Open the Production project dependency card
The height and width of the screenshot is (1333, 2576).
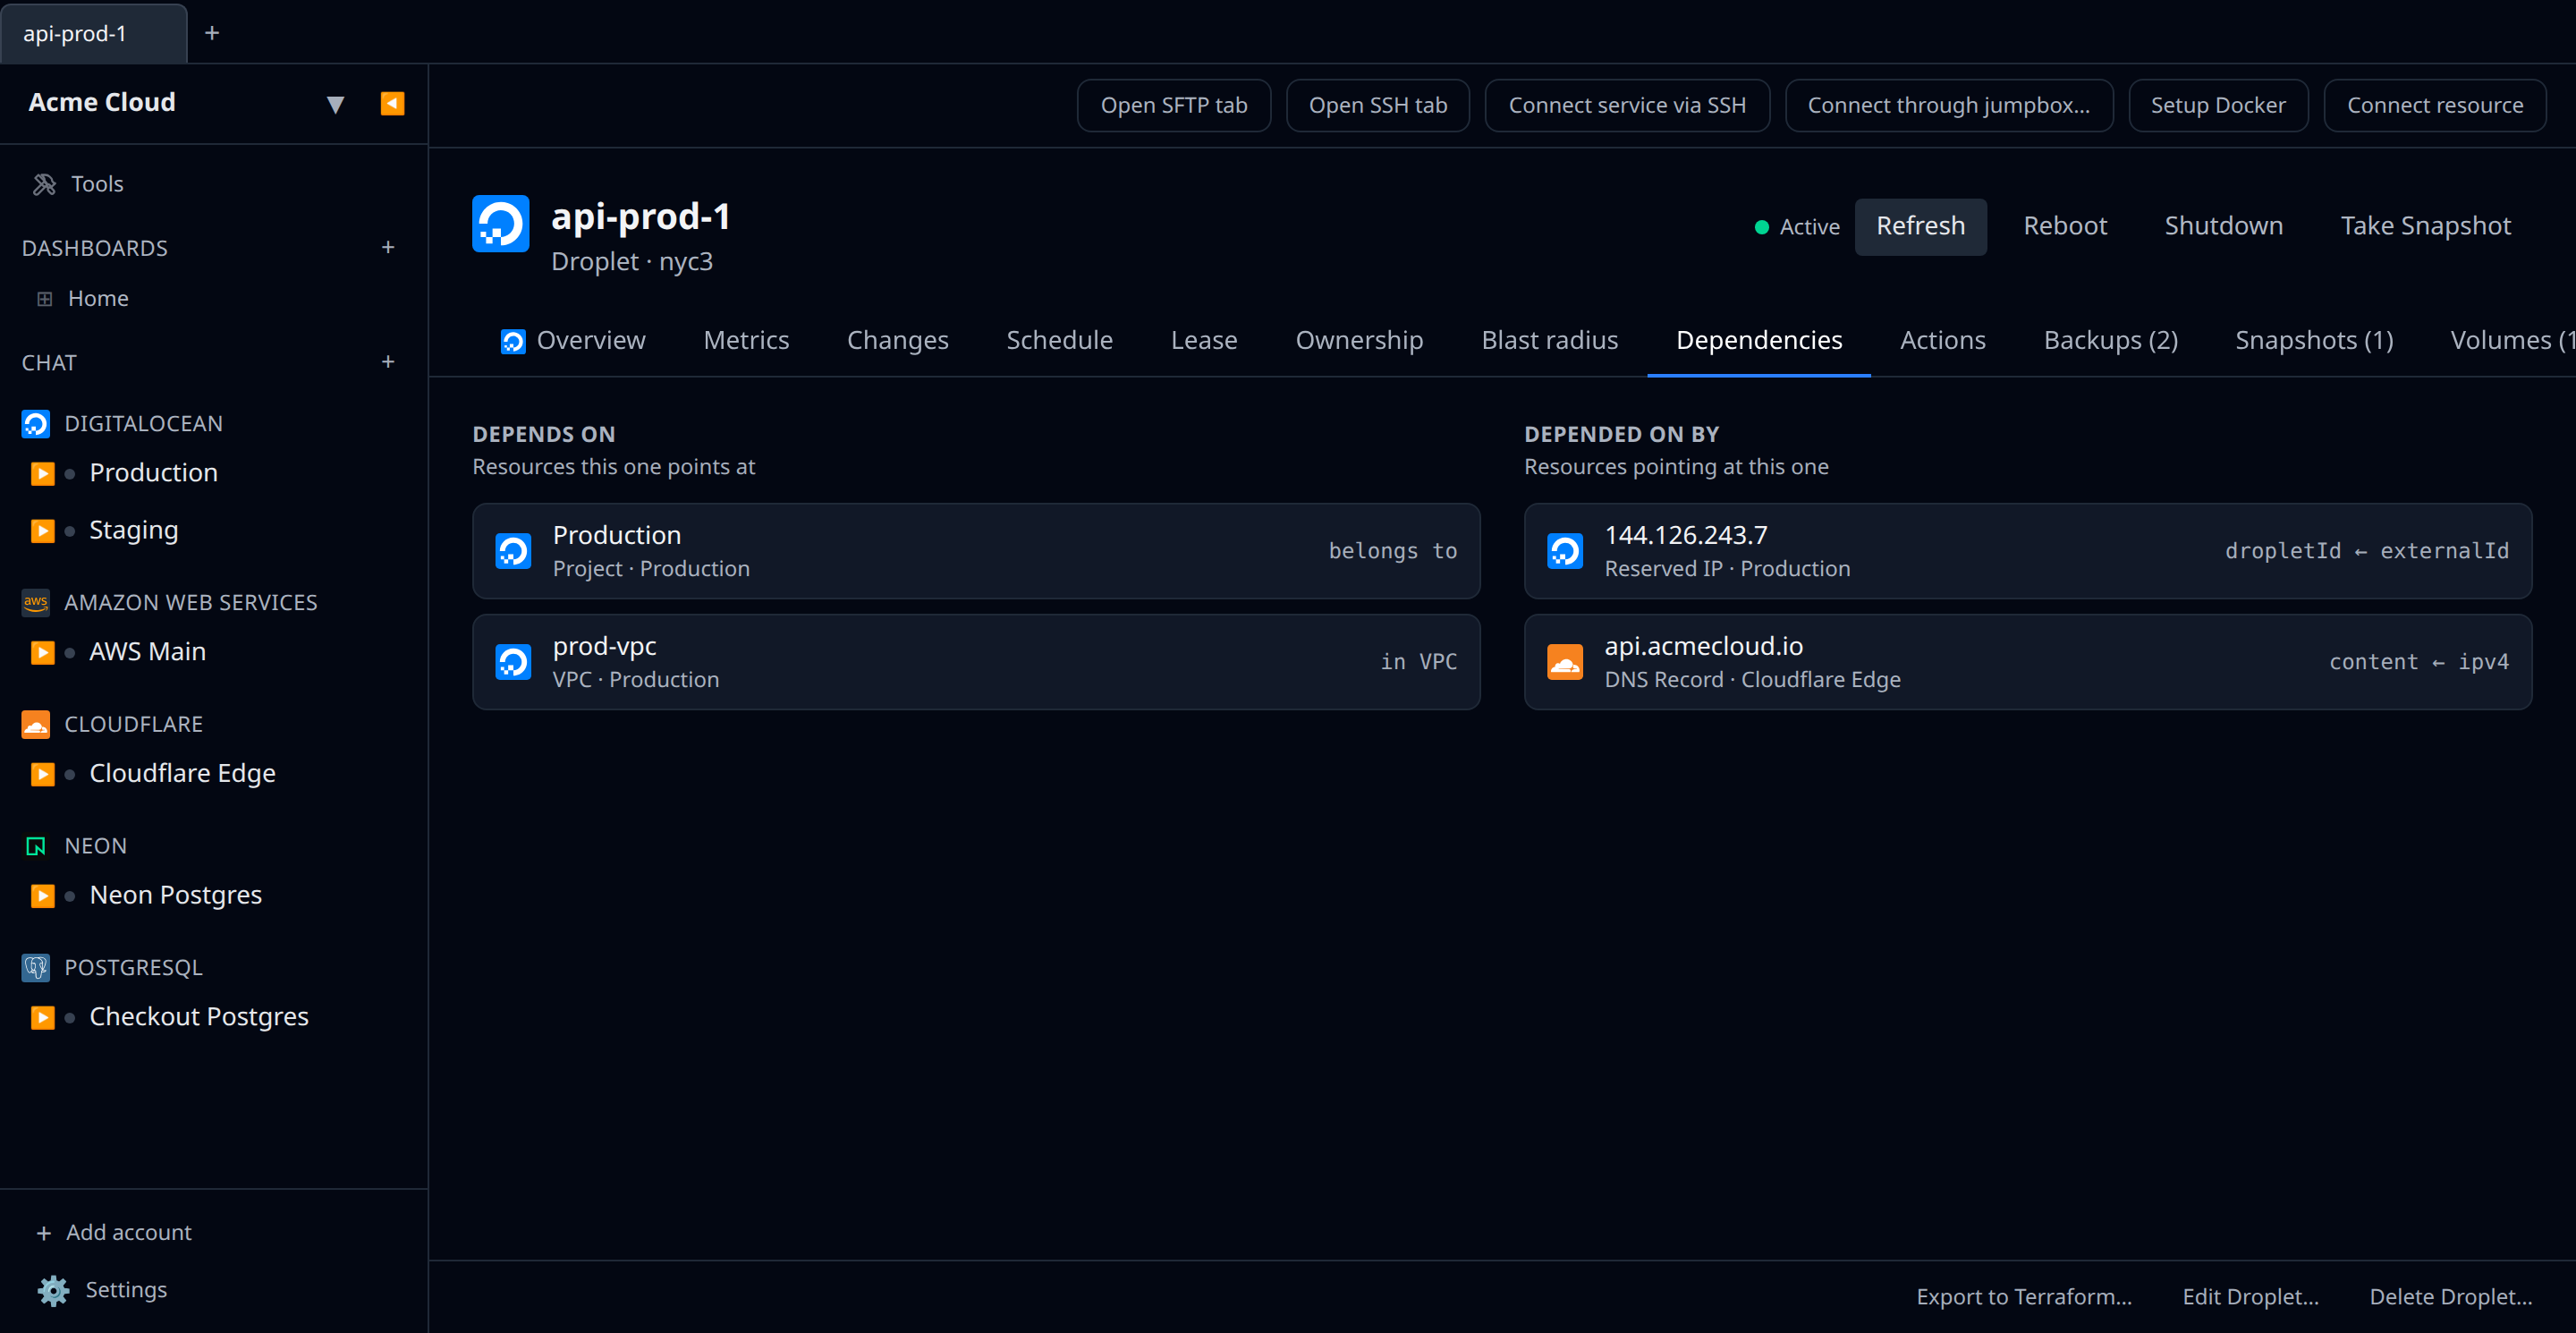pos(976,551)
